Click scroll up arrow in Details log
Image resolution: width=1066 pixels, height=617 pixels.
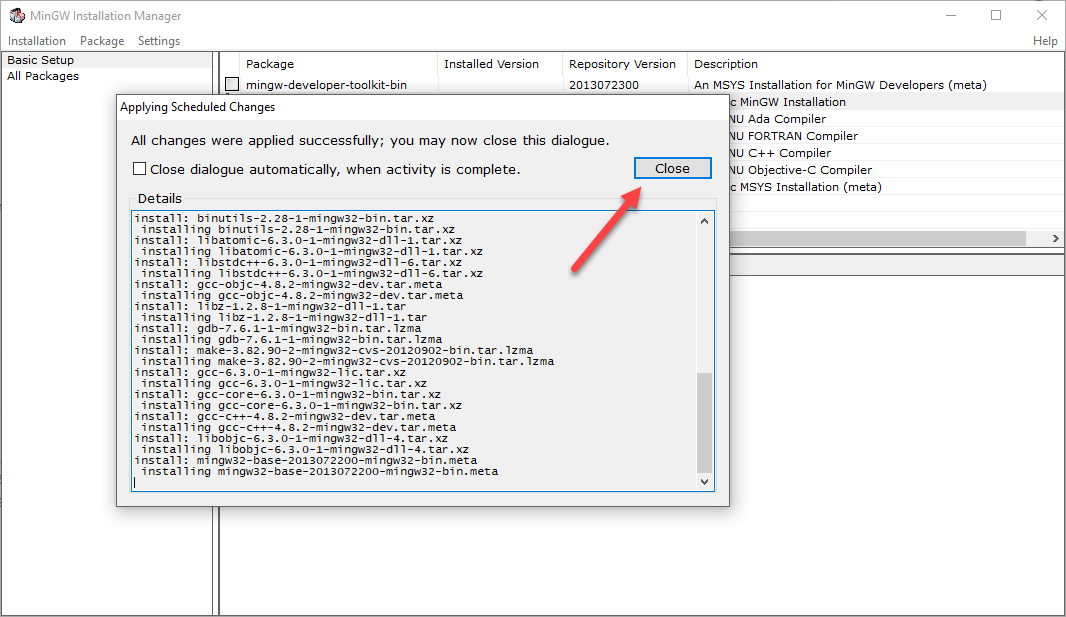[x=704, y=222]
